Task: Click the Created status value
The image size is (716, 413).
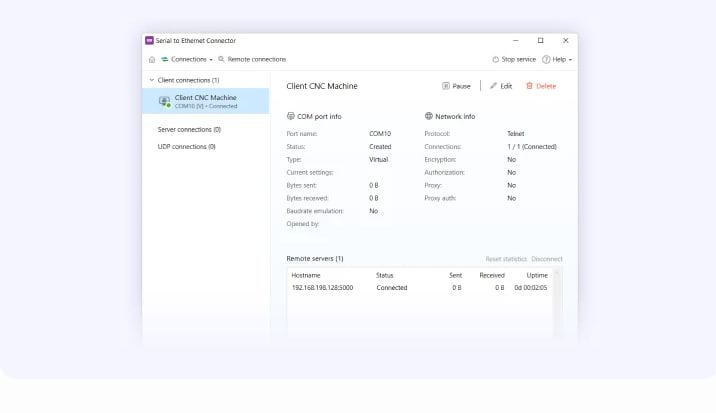Action: [x=380, y=147]
